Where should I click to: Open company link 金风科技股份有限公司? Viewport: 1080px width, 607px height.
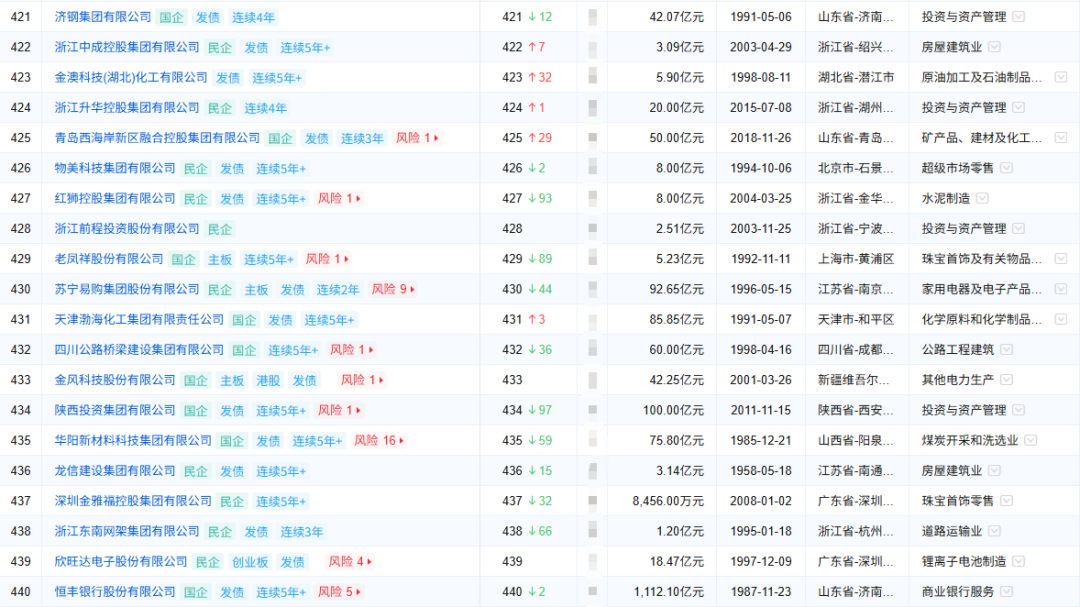[115, 380]
